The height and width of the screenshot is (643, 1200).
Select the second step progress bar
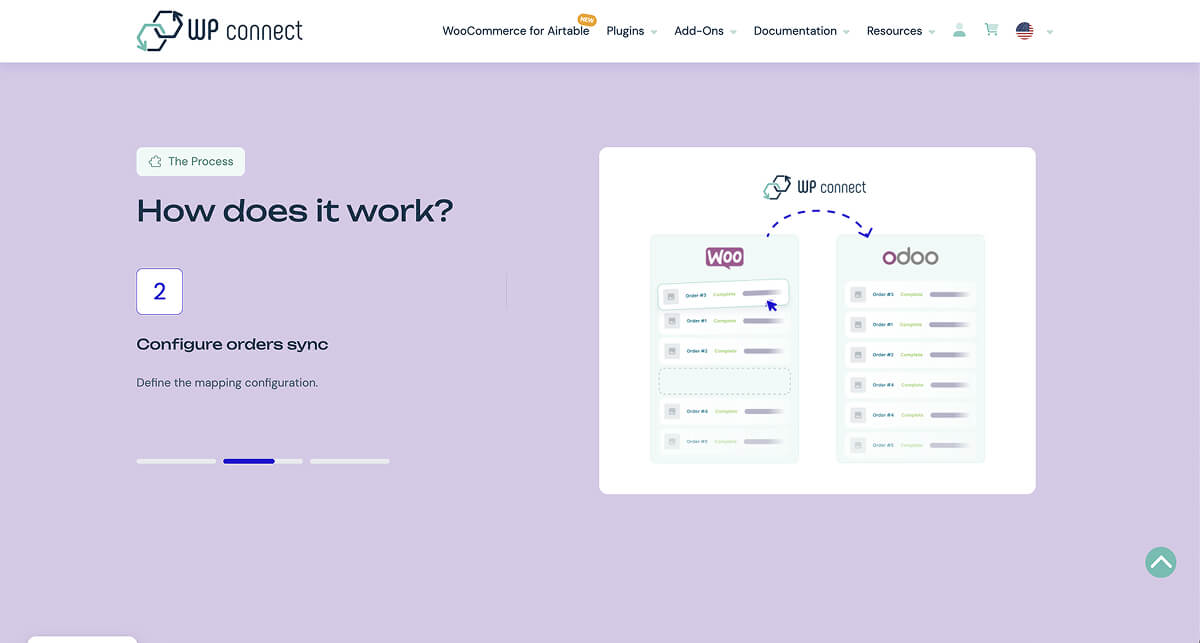click(263, 461)
